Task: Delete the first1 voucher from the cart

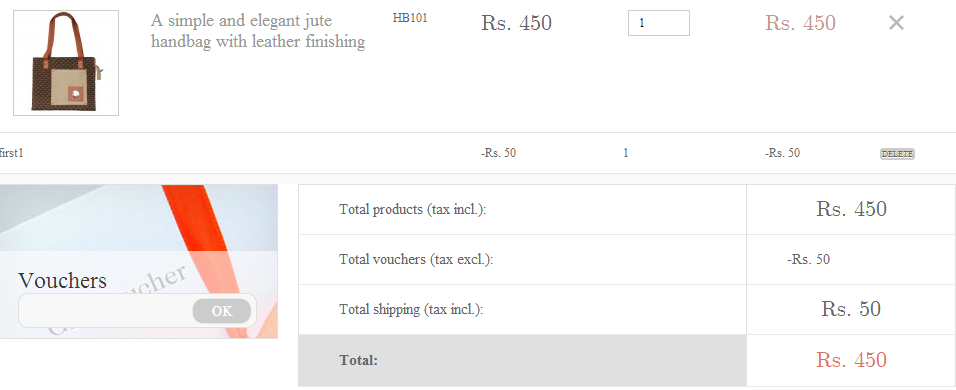Action: tap(897, 154)
